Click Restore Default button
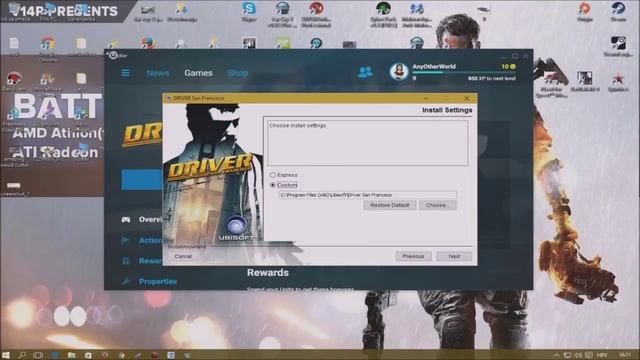Image resolution: width=640 pixels, height=360 pixels. pyautogui.click(x=389, y=205)
